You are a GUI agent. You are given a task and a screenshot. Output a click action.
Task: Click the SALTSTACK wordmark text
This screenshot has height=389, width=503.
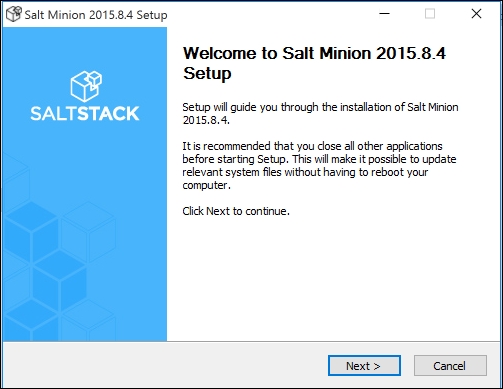pyautogui.click(x=85, y=113)
